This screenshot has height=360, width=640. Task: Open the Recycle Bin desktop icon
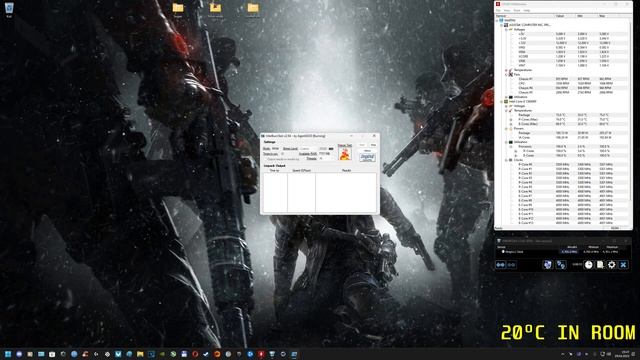pos(9,8)
